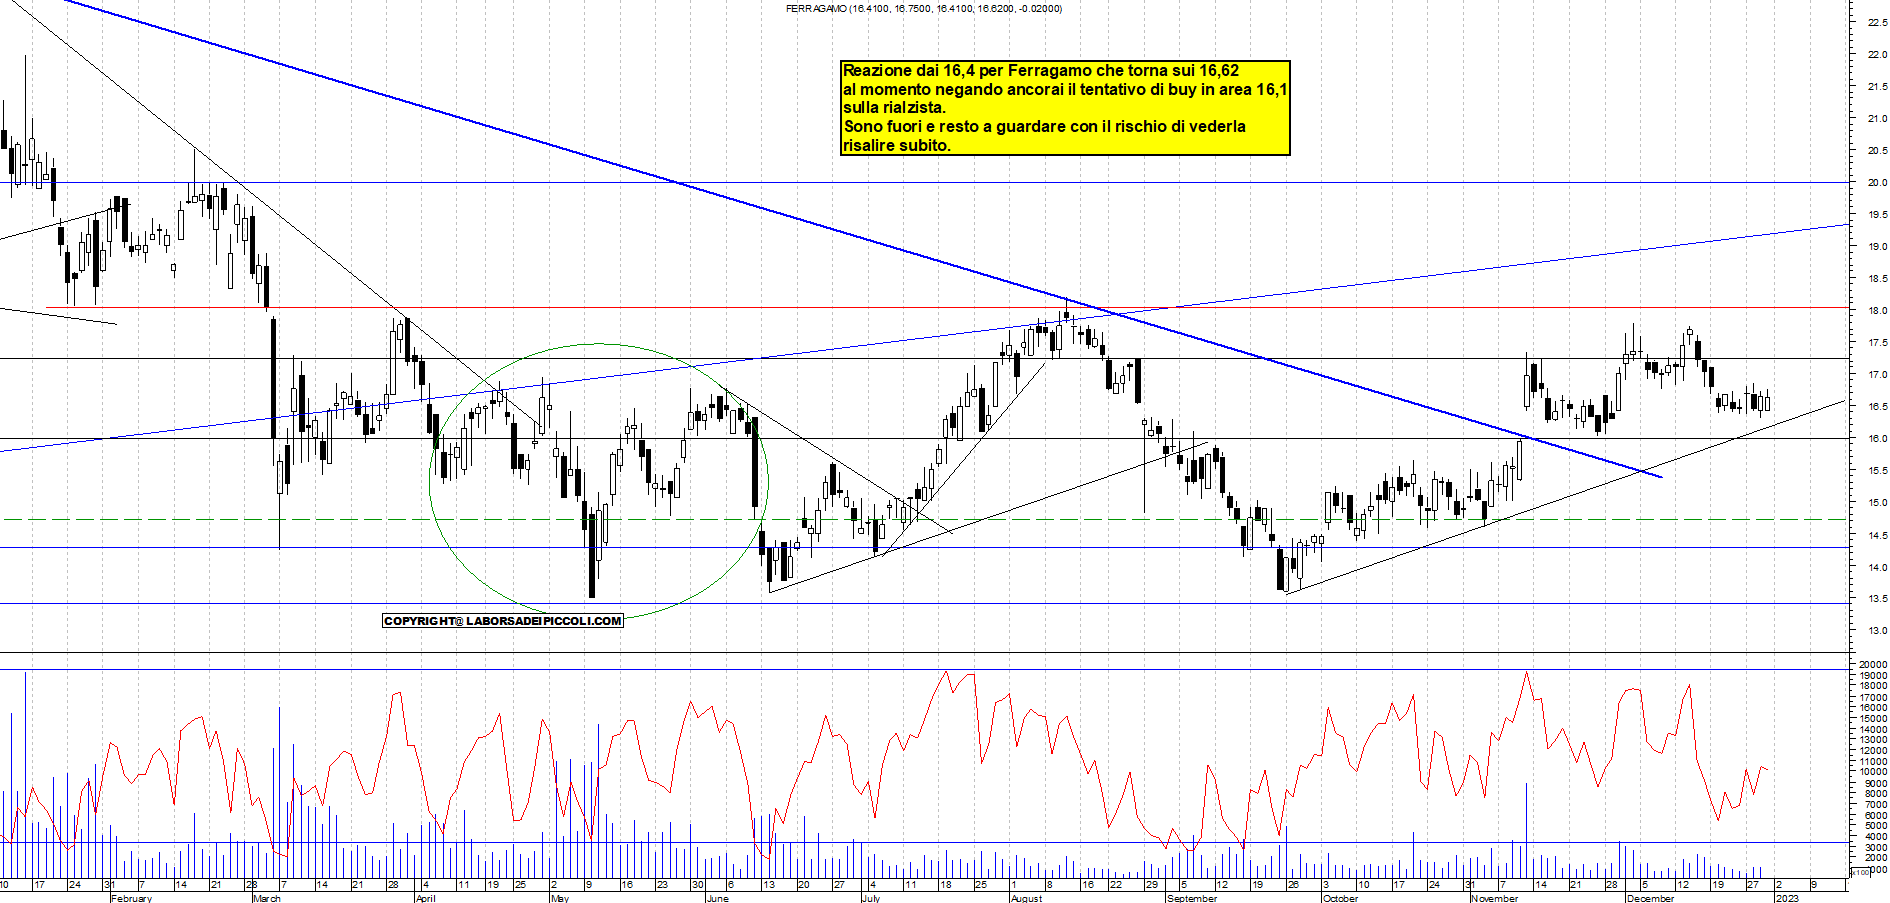Click the February month label on time axis
The image size is (1890, 903).
click(x=132, y=898)
